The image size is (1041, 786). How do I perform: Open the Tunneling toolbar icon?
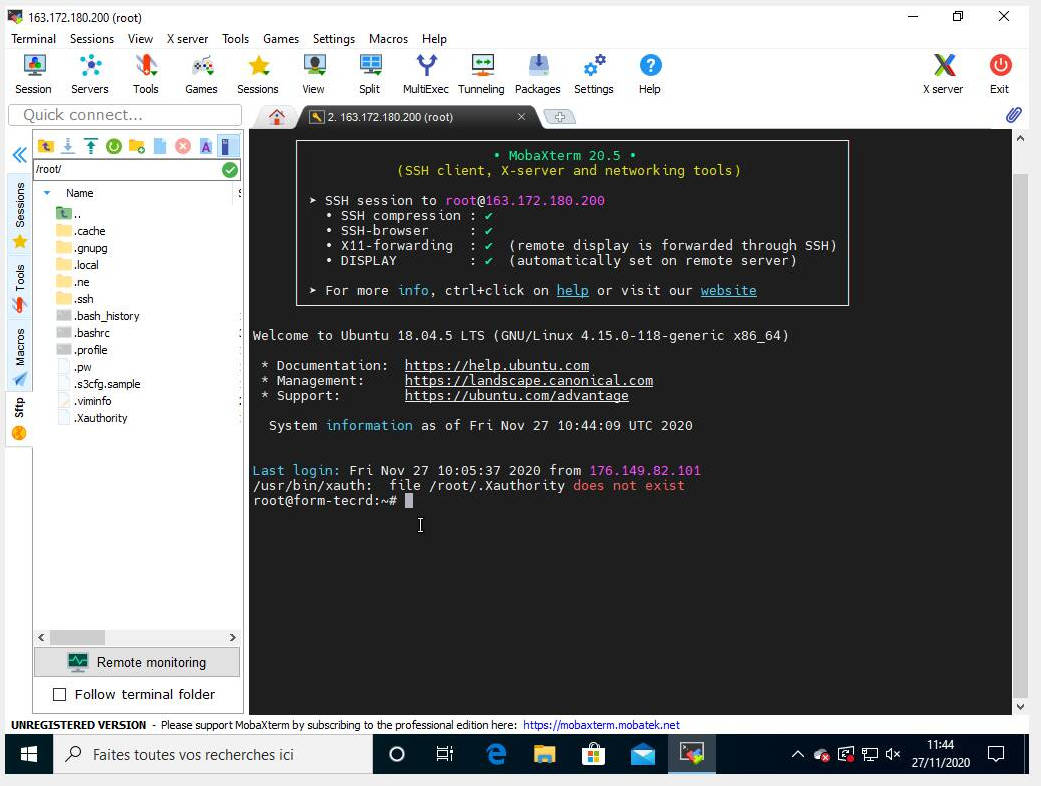point(481,74)
